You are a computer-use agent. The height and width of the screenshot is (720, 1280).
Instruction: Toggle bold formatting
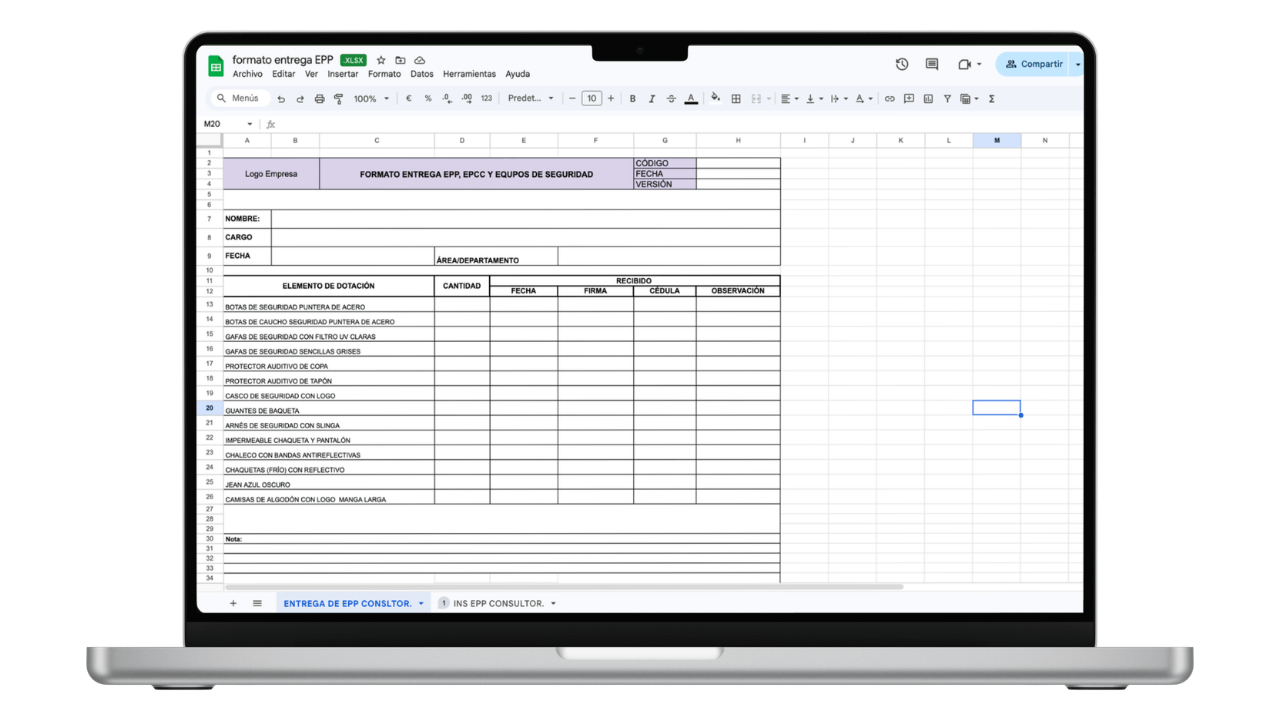(632, 99)
